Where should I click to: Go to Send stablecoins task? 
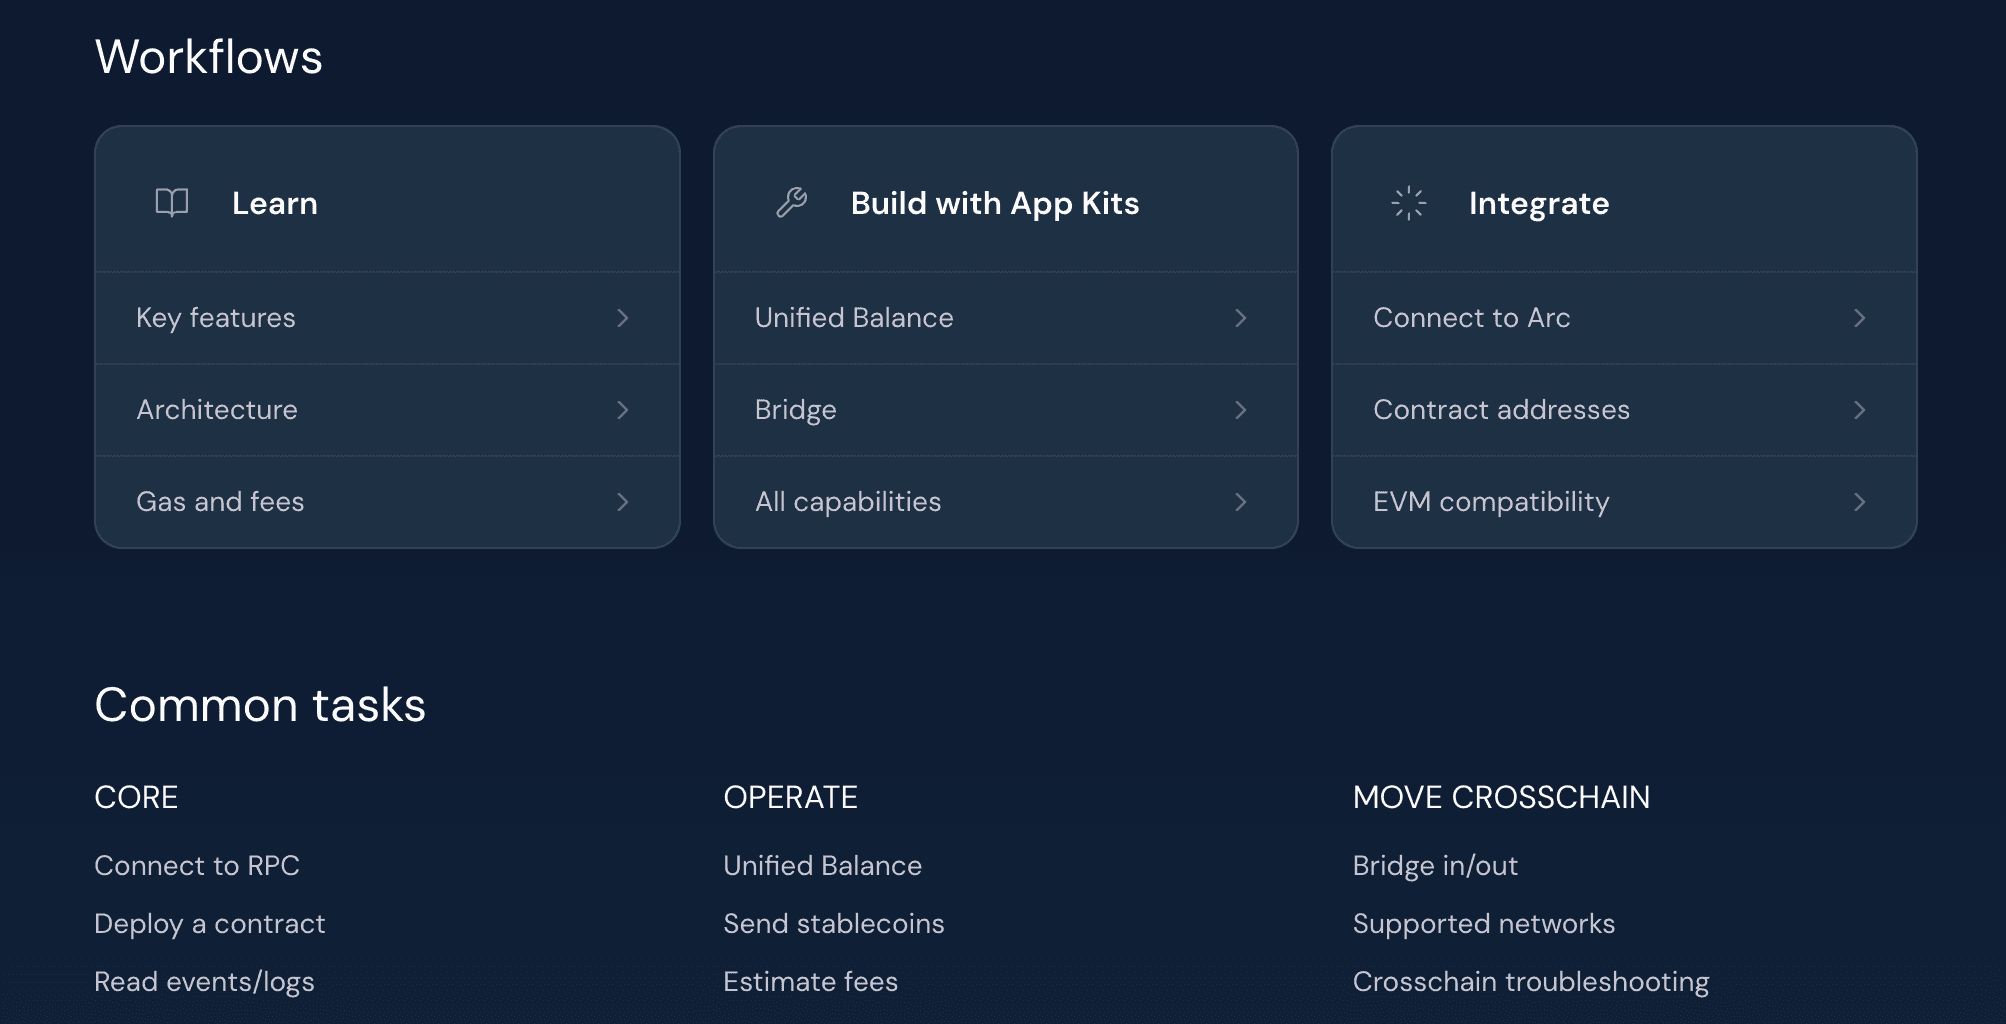tap(834, 923)
